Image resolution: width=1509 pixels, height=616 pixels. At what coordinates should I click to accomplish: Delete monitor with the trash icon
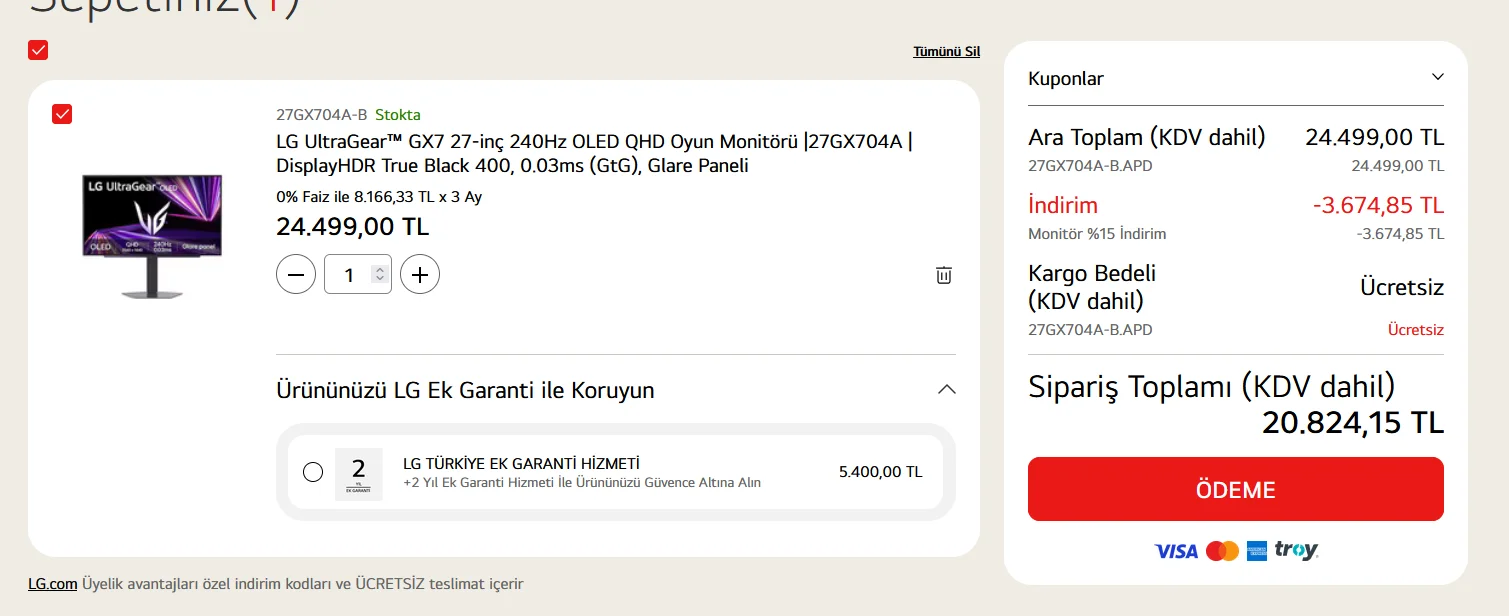coord(943,275)
